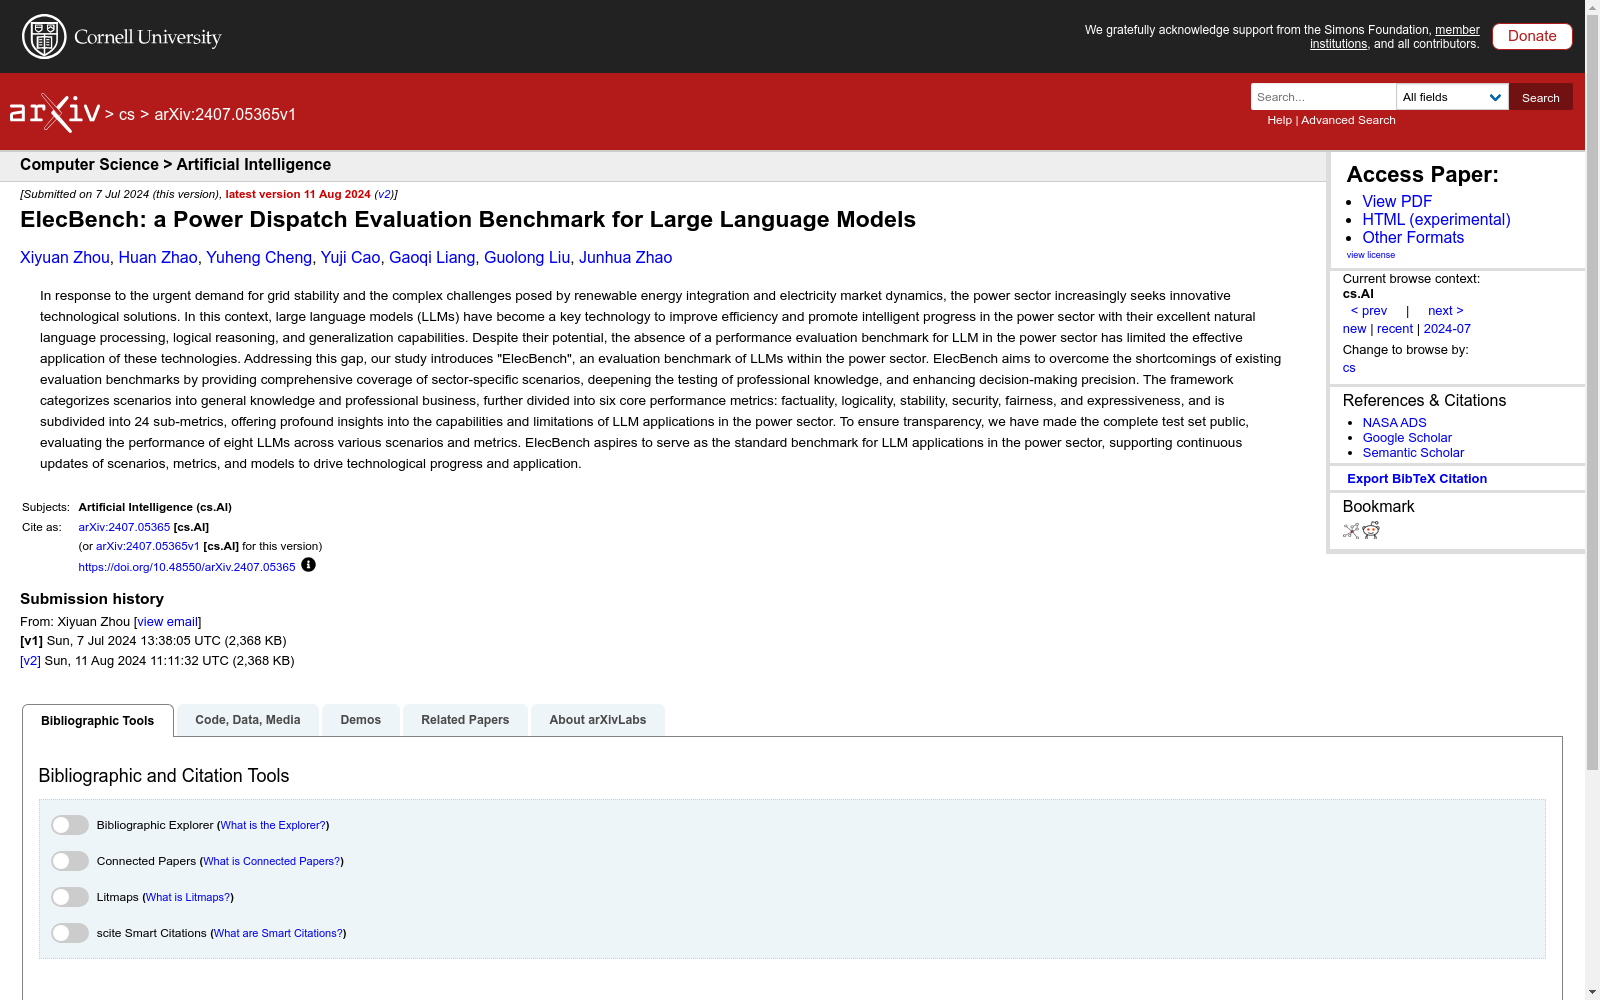The image size is (1600, 1000).
Task: Open the new listings link
Action: [x=1354, y=329]
